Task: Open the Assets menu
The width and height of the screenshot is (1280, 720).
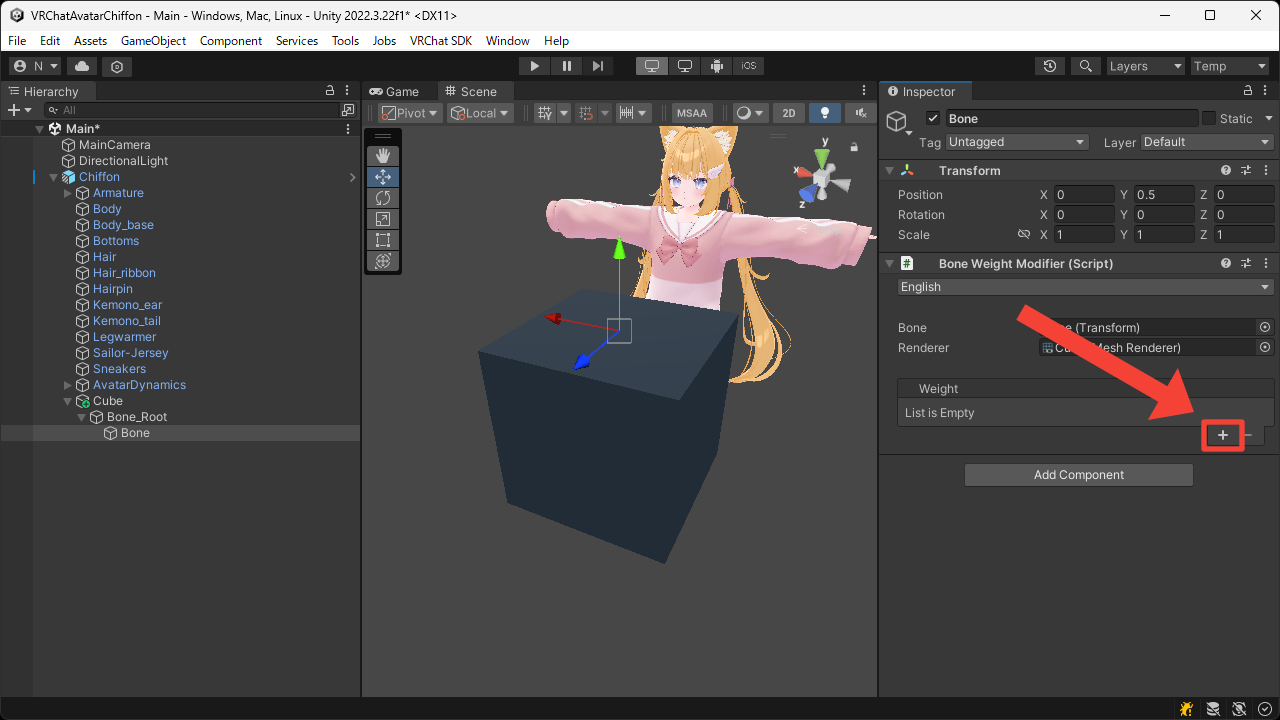Action: point(90,41)
